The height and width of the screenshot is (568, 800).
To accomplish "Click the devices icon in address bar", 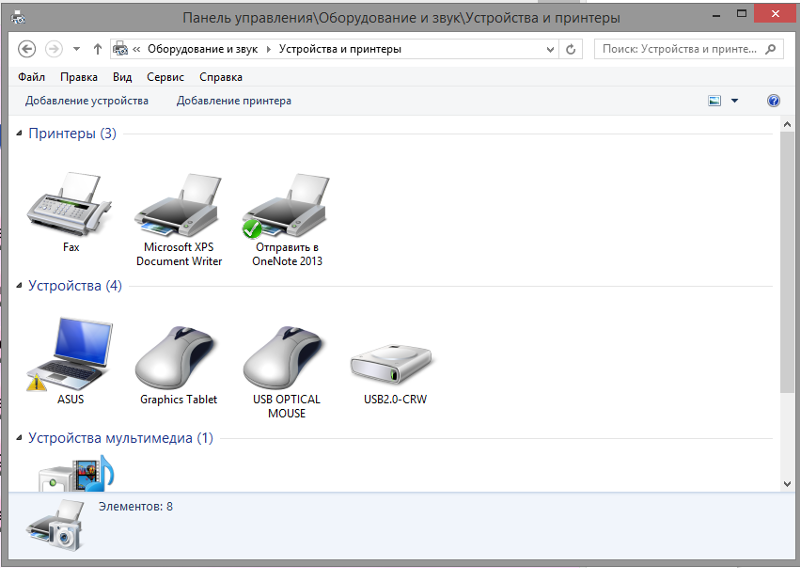I will pos(120,49).
